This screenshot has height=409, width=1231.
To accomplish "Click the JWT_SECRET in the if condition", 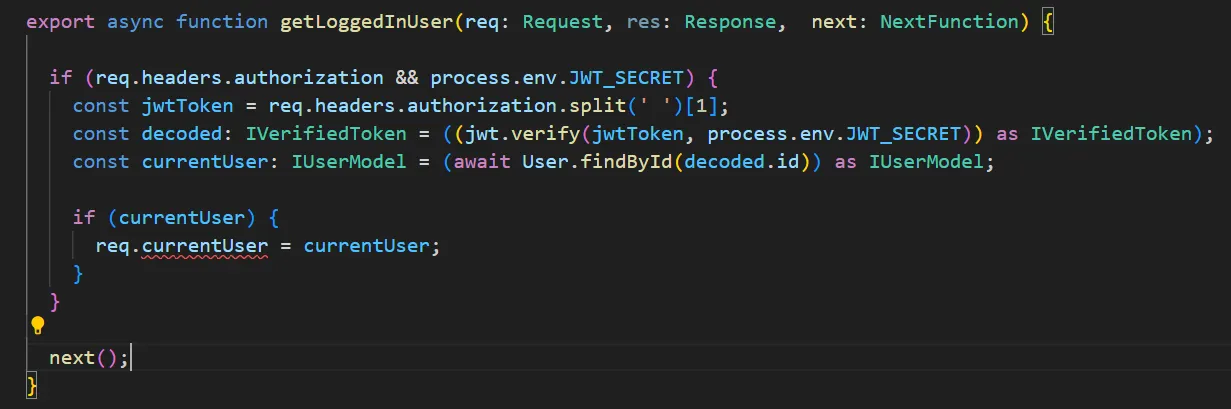I will coord(626,77).
